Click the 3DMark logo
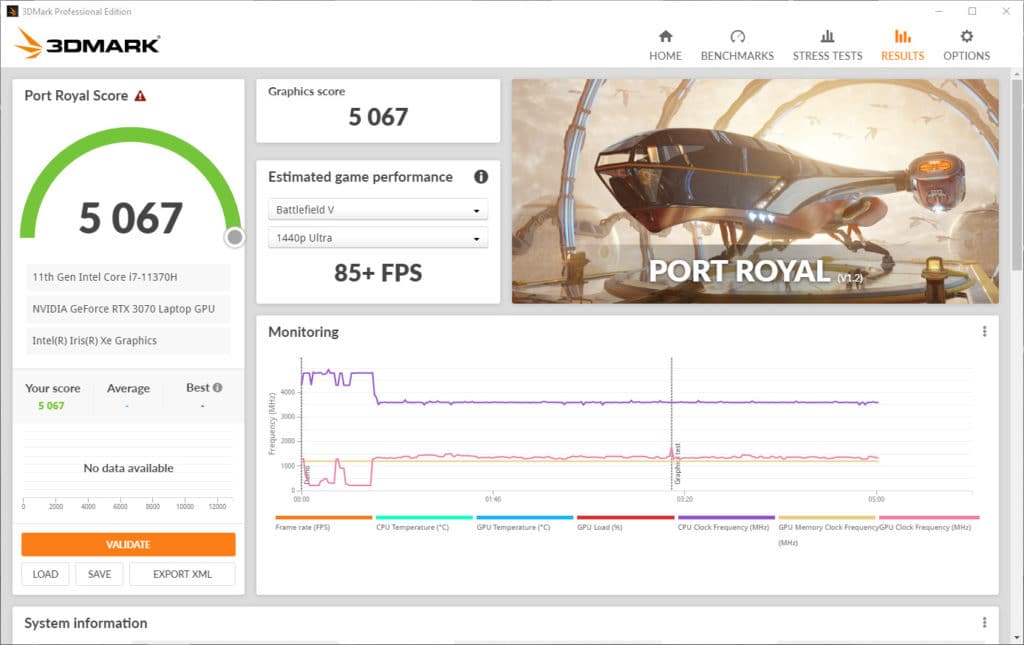Image resolution: width=1024 pixels, height=645 pixels. coord(88,44)
